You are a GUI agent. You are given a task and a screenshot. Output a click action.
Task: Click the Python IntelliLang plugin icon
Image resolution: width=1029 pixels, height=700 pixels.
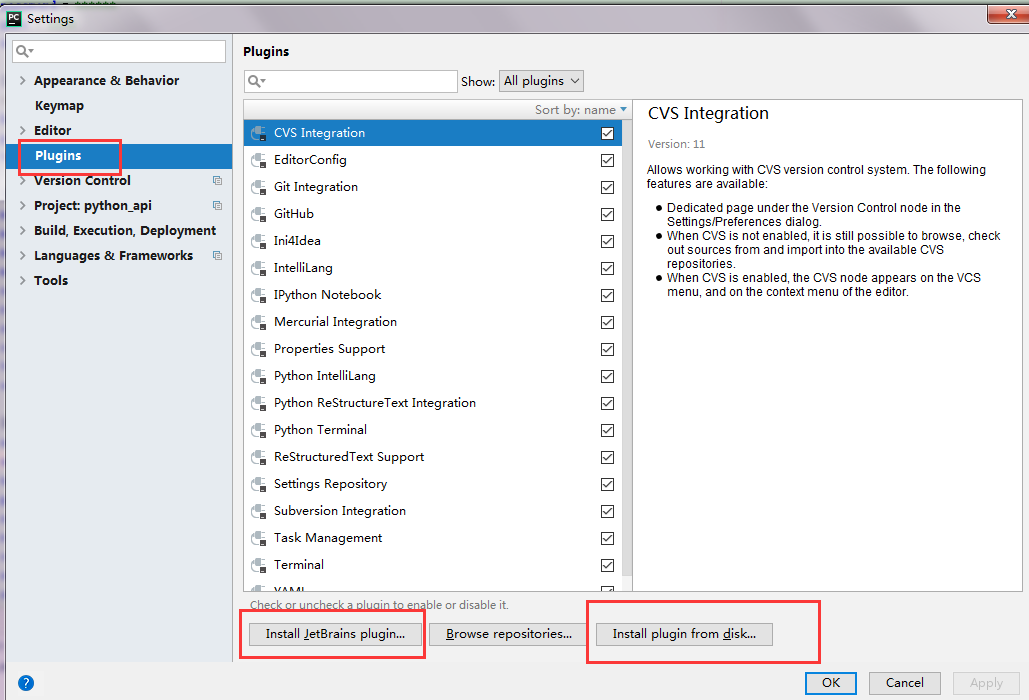(259, 376)
